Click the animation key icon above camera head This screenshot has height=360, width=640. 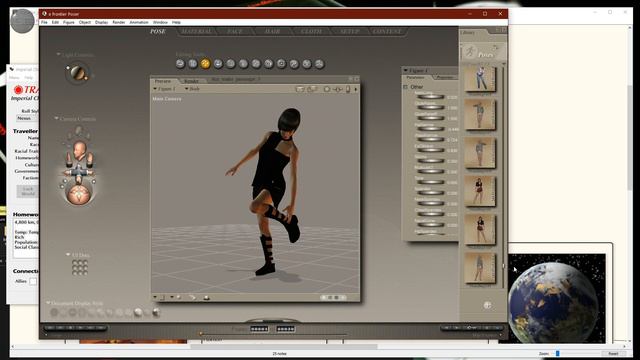[x=79, y=132]
